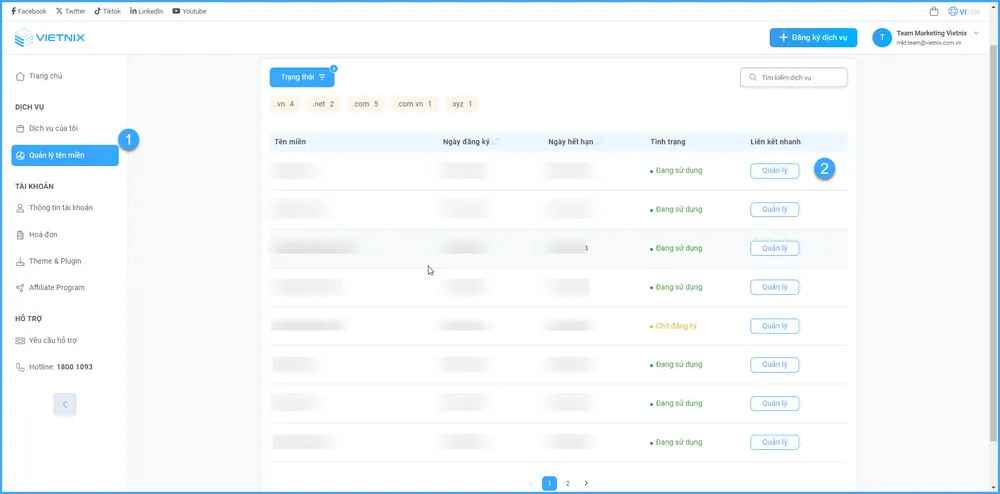Collapse the sidebar with arrow button

(65, 404)
